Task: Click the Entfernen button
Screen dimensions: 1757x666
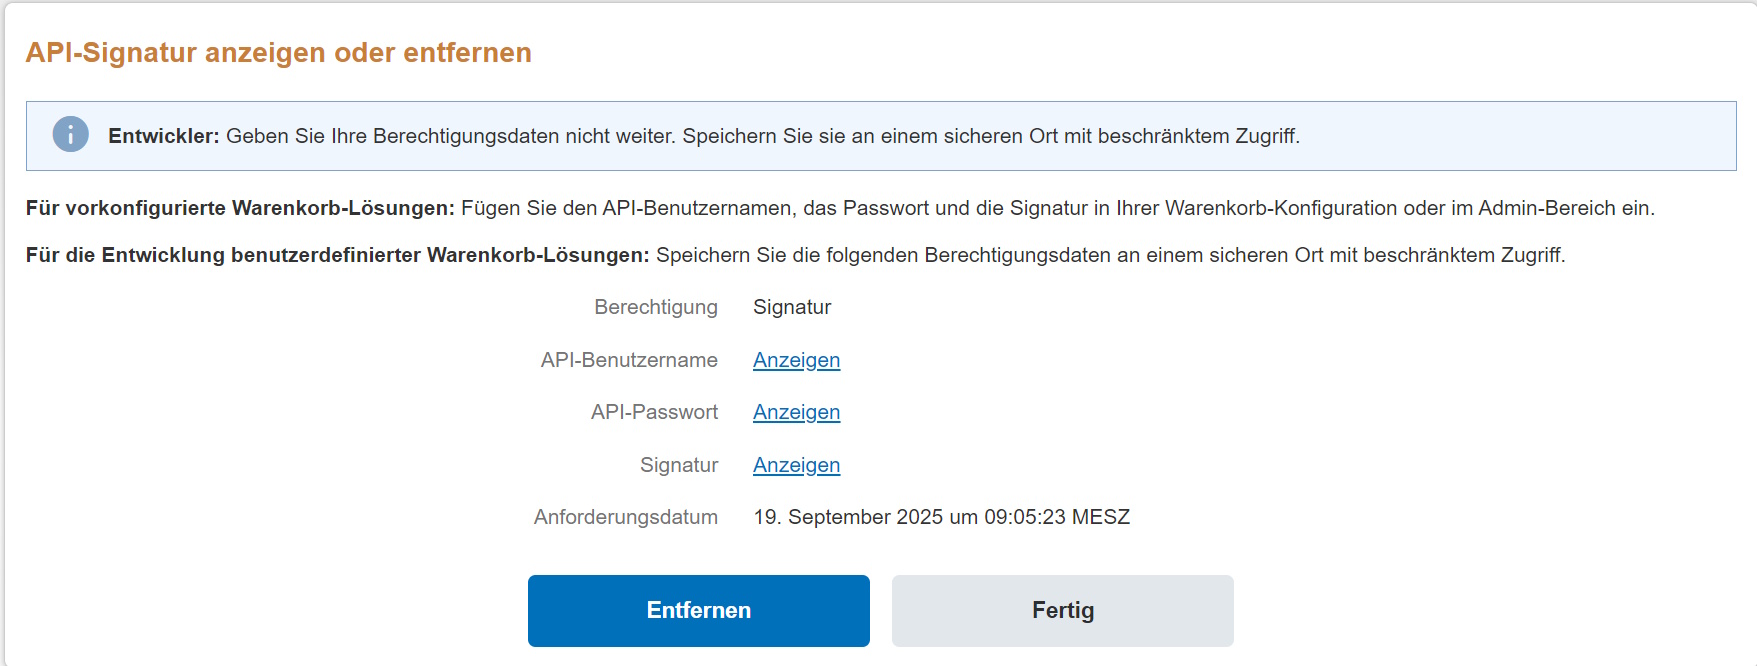Action: [697, 610]
